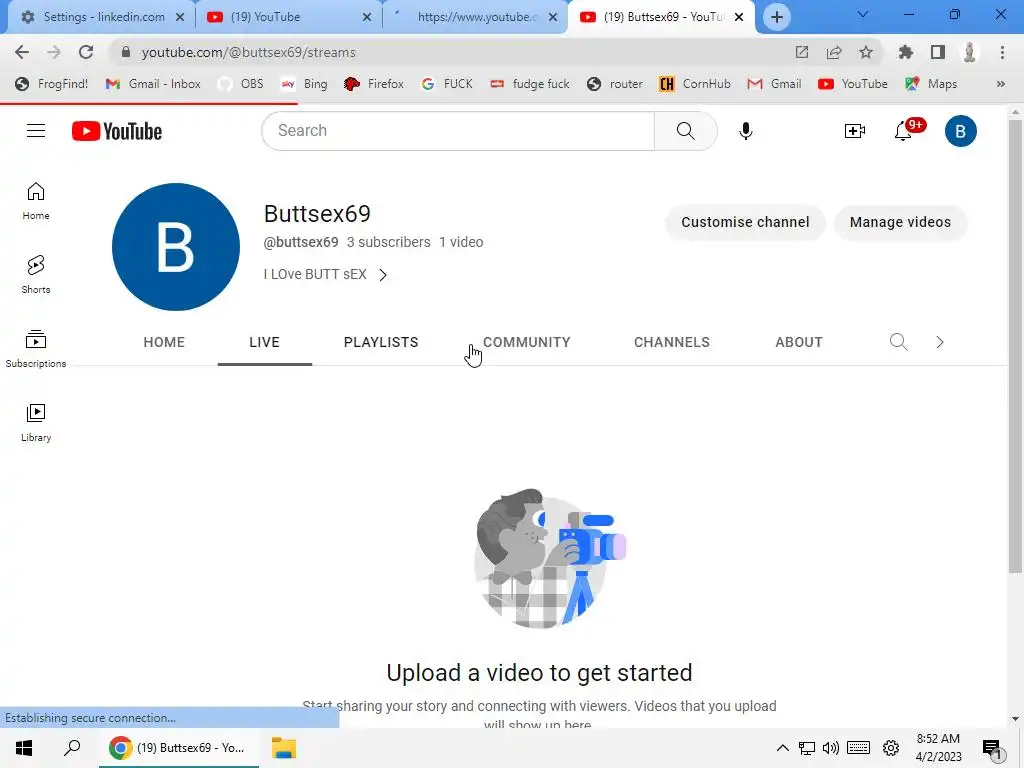Search within the channel using the tab-row magnifier

tap(899, 342)
